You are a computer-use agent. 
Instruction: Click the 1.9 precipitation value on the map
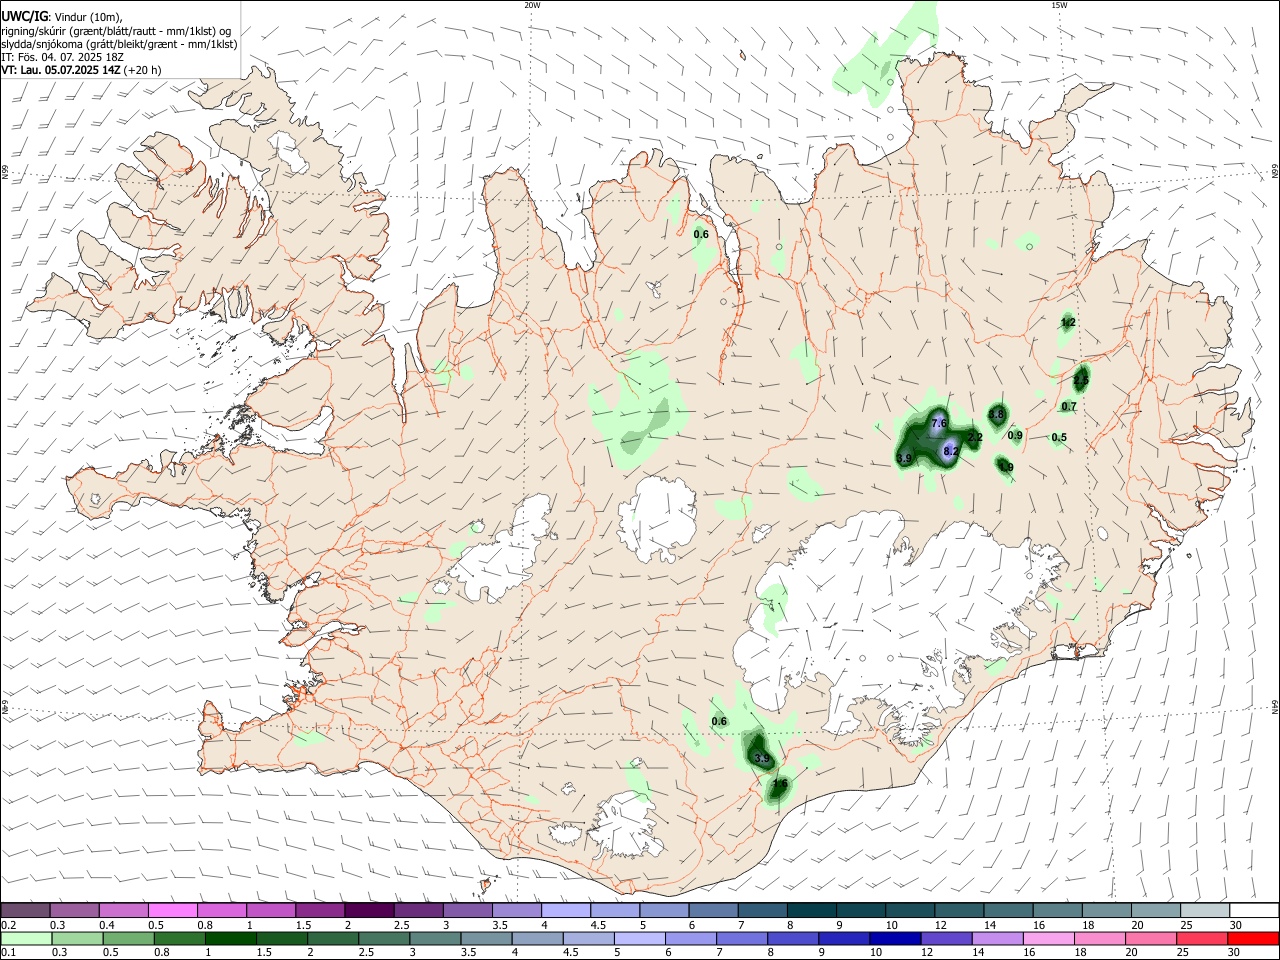click(1006, 467)
